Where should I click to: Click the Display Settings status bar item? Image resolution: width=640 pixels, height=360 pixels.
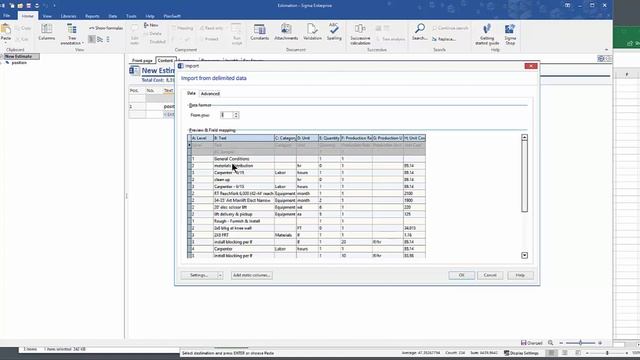pyautogui.click(x=522, y=353)
